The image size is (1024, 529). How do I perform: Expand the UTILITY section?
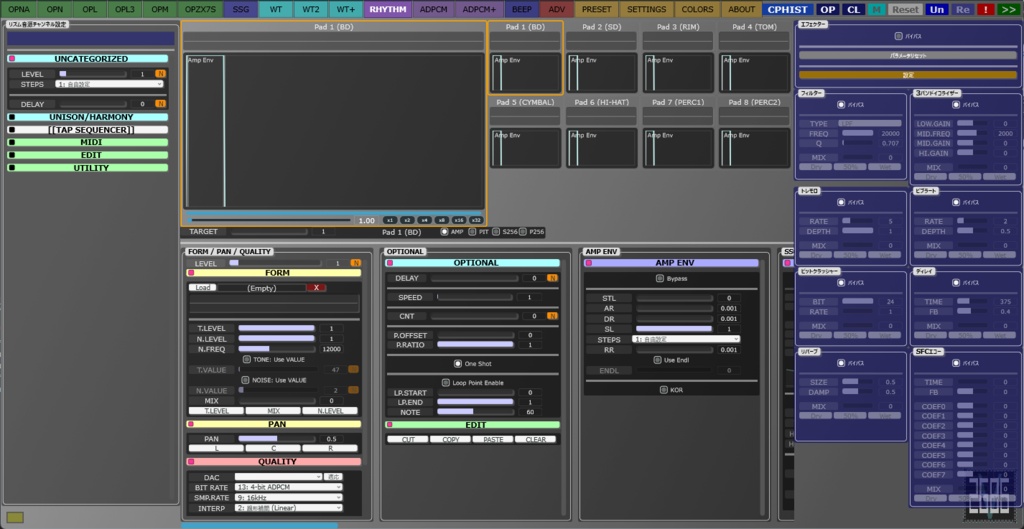pos(88,168)
